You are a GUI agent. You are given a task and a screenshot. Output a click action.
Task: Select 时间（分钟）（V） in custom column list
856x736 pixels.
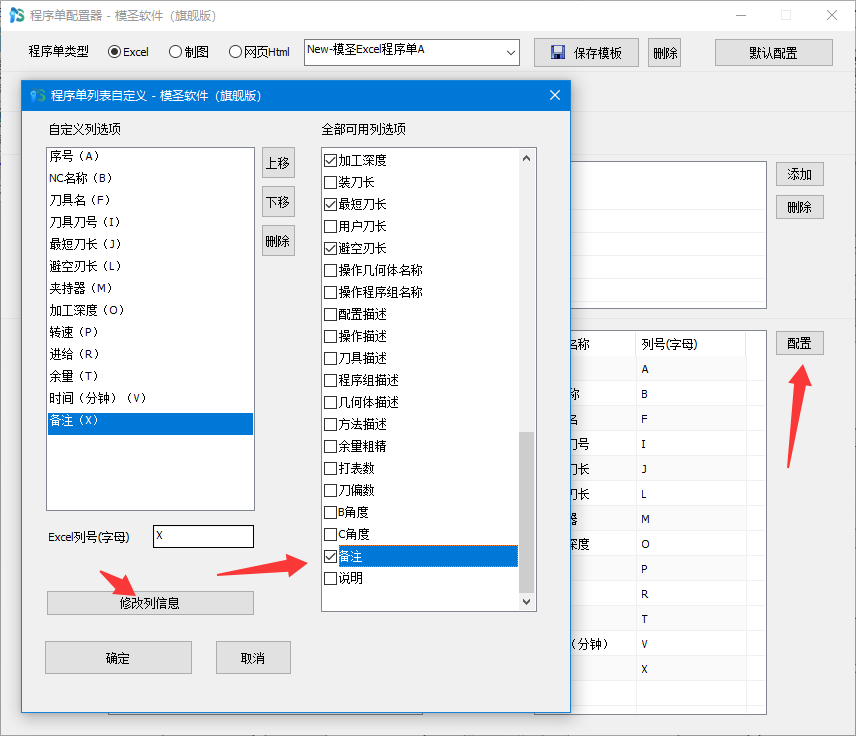point(150,398)
